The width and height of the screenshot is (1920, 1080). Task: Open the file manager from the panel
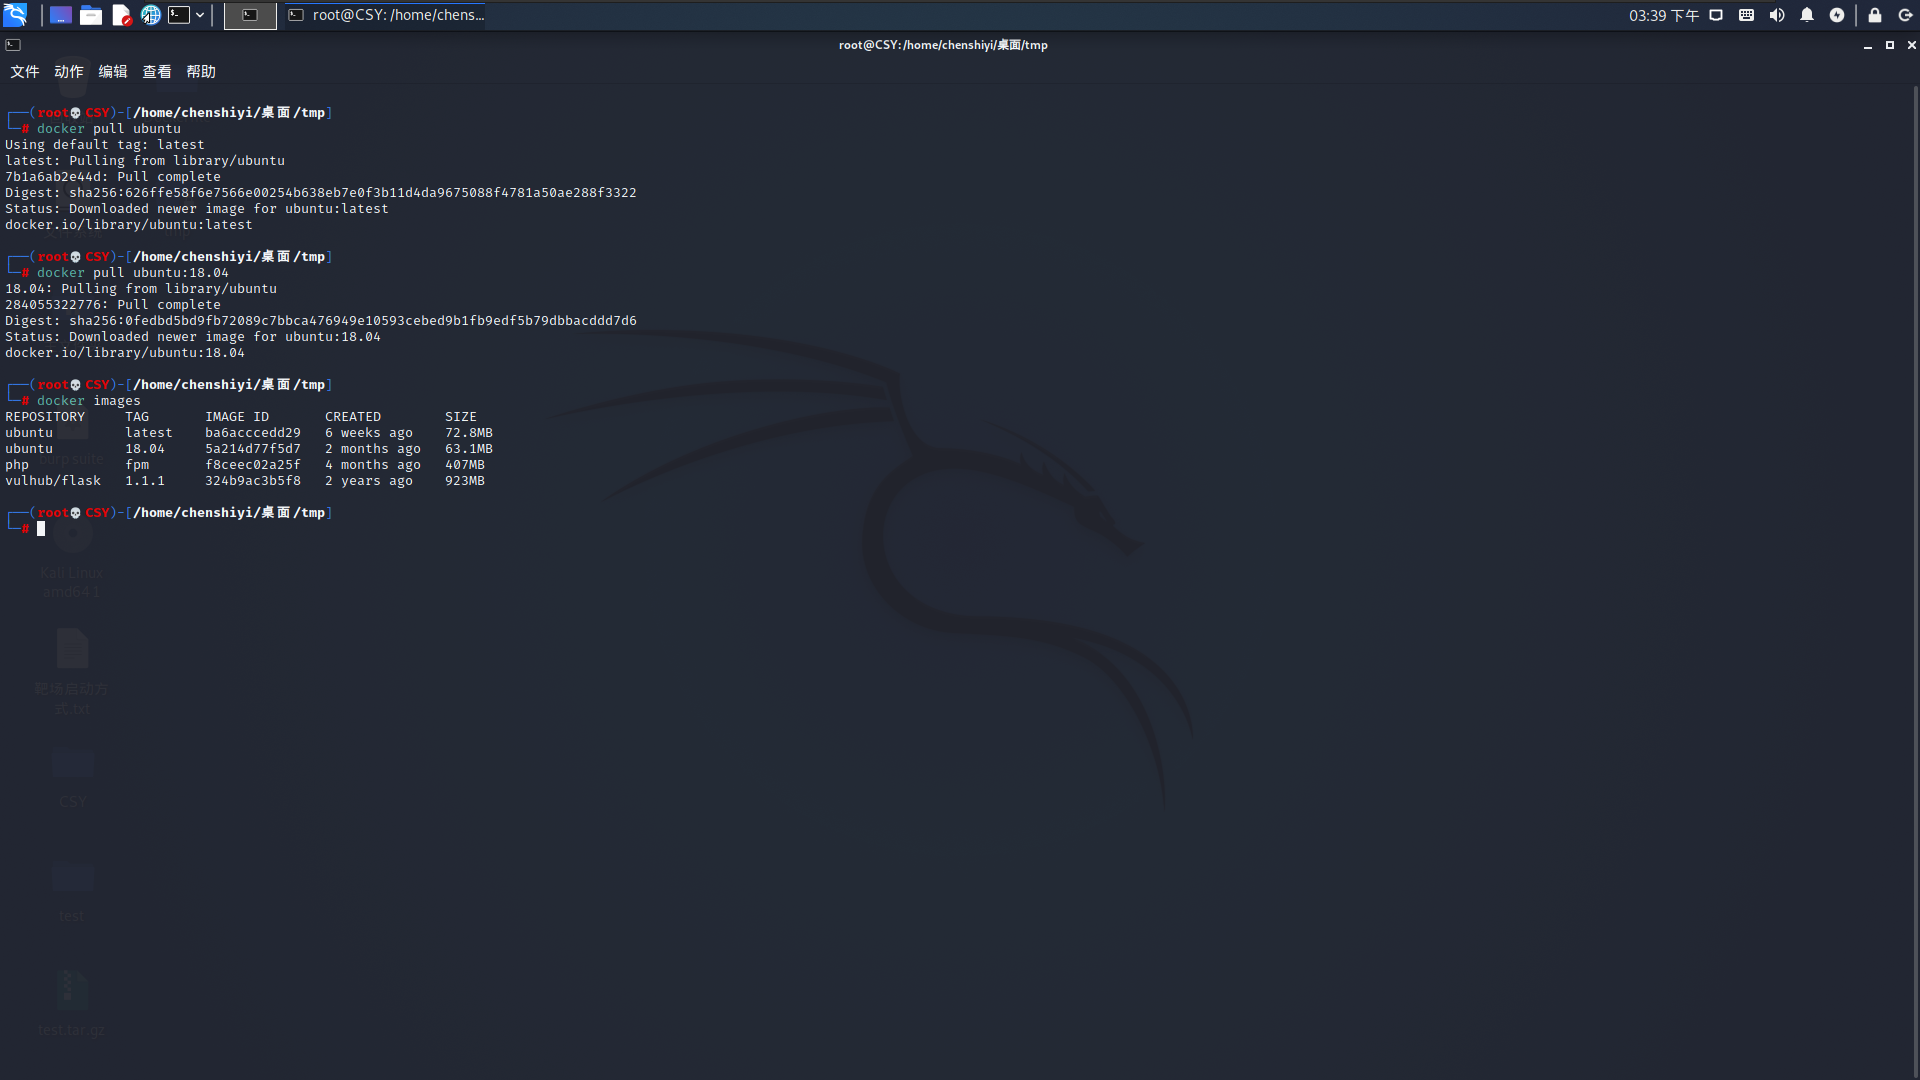(x=91, y=15)
